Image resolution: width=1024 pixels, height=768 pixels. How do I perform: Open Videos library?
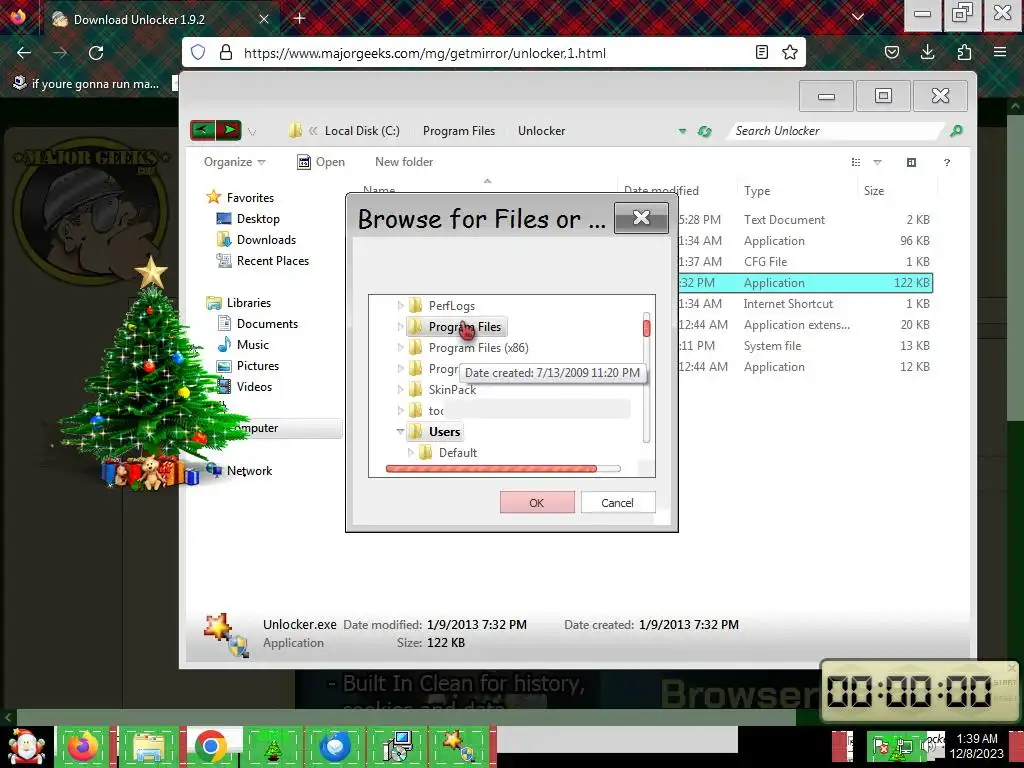254,387
